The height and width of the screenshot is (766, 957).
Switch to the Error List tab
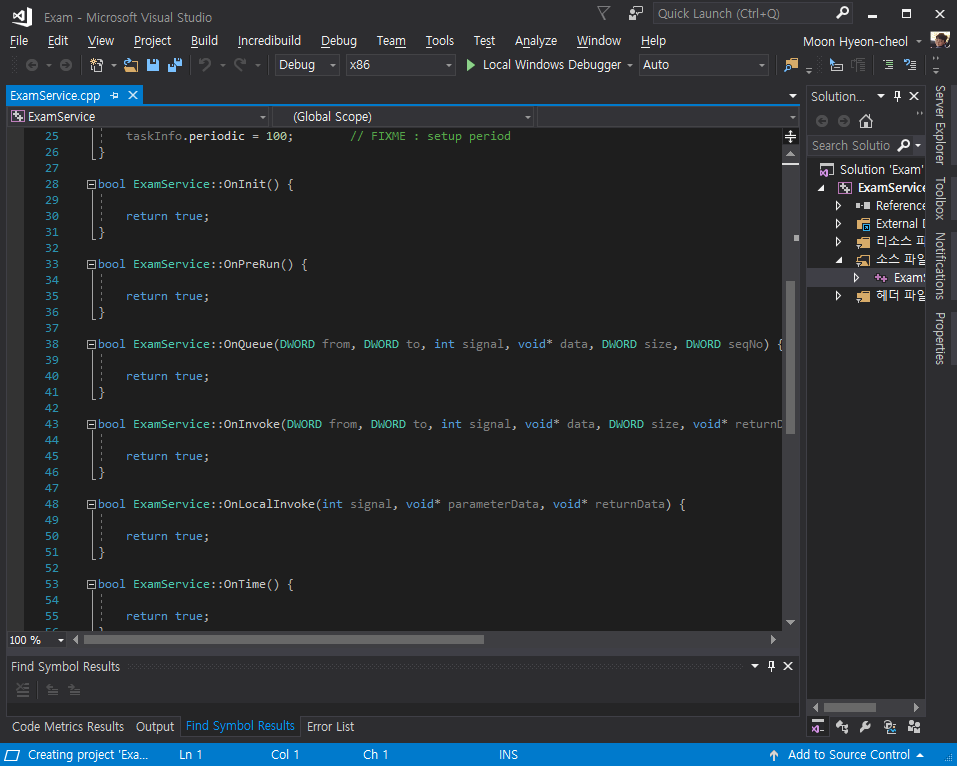(330, 727)
